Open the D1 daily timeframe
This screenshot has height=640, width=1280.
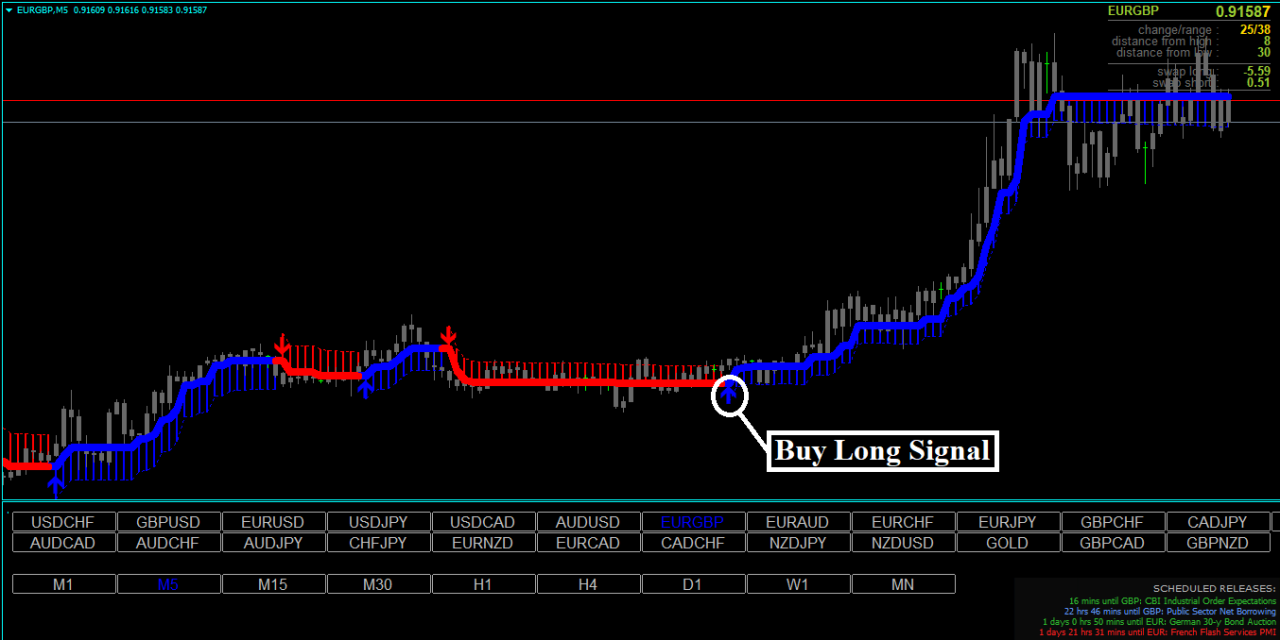coord(694,584)
